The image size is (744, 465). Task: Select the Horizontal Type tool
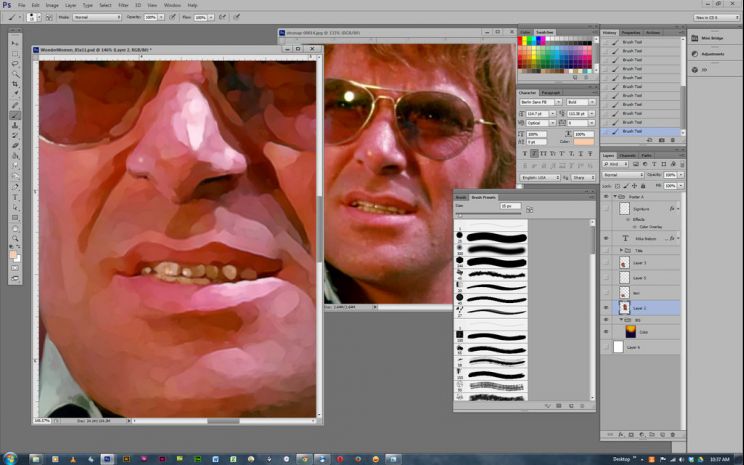(x=15, y=197)
